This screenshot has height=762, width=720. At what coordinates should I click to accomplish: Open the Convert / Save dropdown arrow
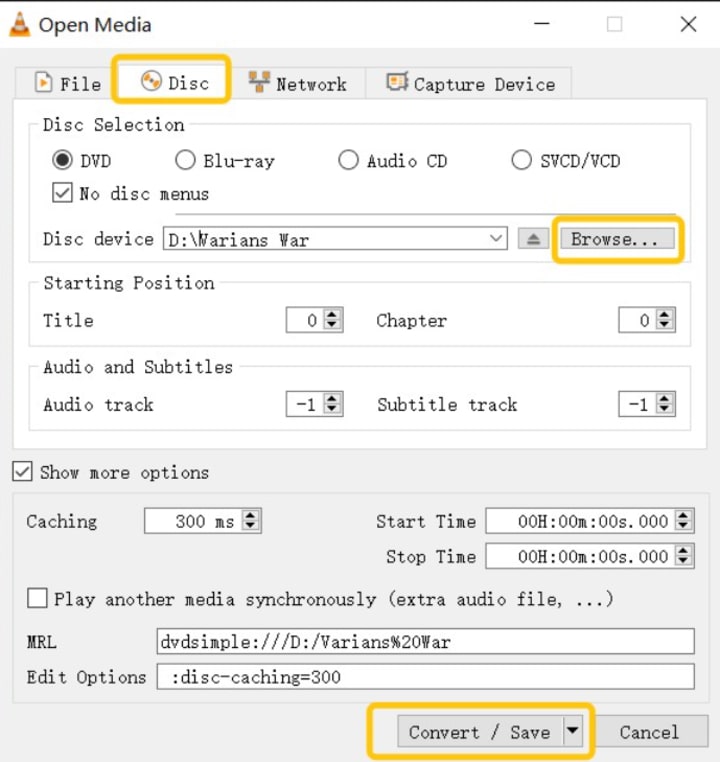(x=573, y=730)
